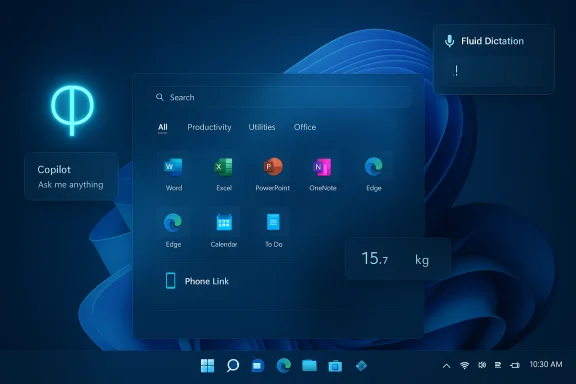
Task: Select the All tab
Action: (163, 127)
